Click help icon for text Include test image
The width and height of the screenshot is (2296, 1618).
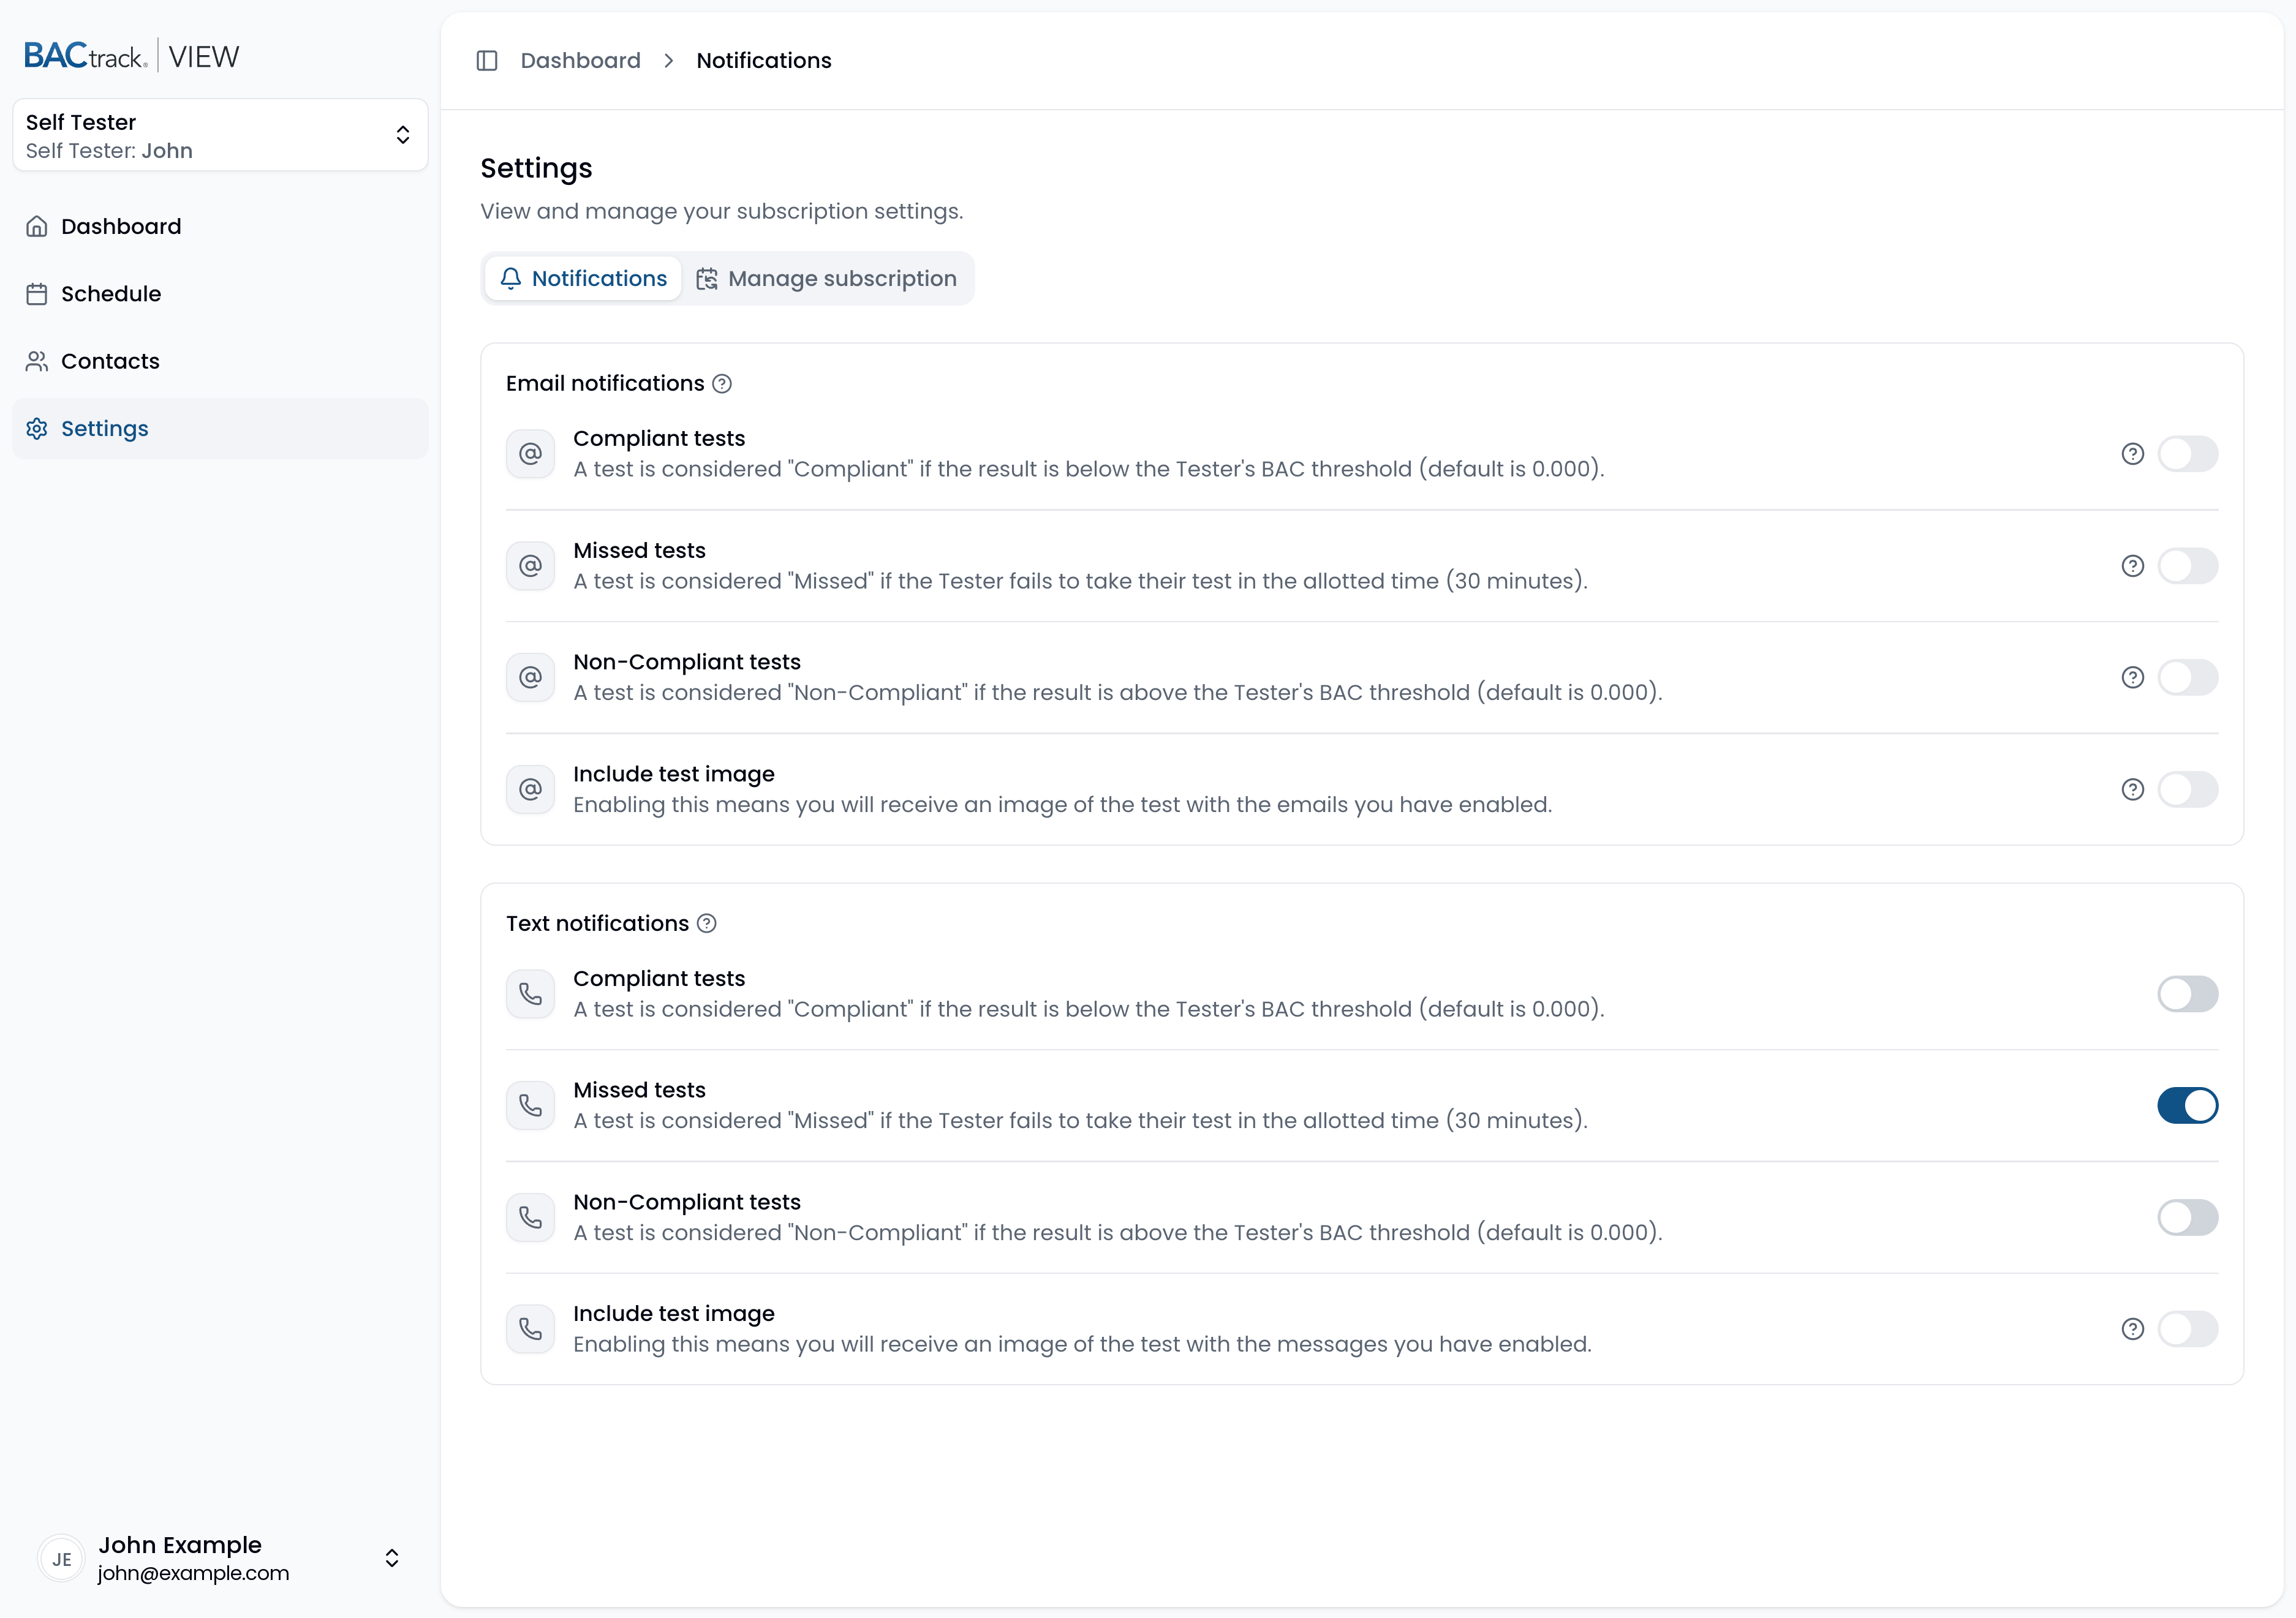2133,1329
